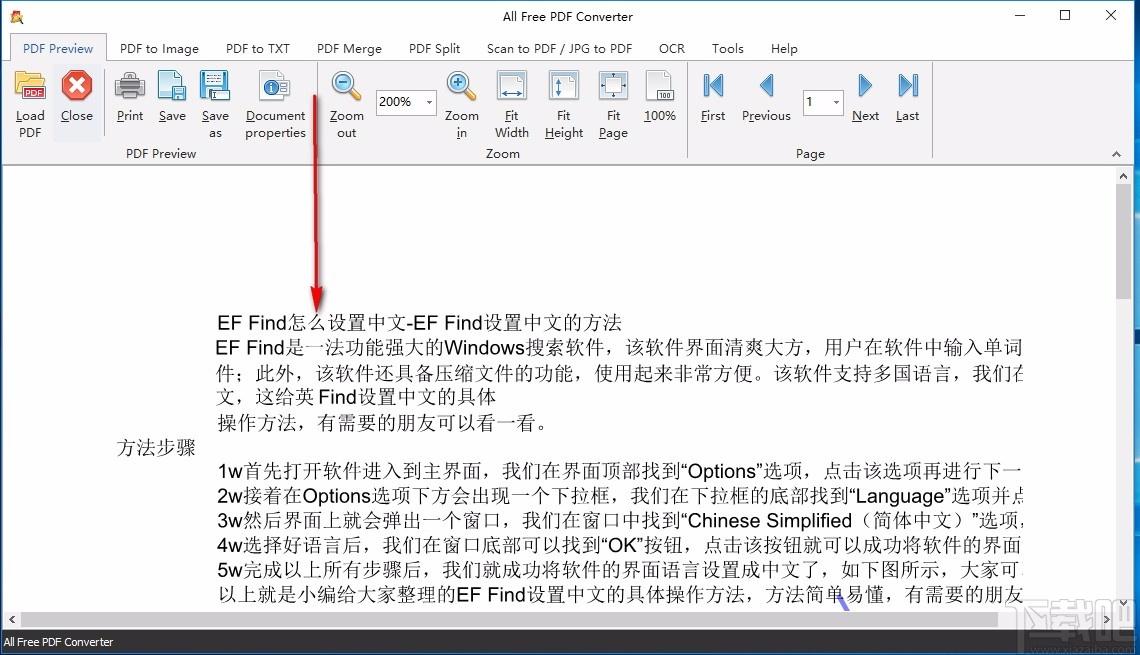Click the Zoom out magnifier
The image size is (1140, 655).
tap(346, 86)
